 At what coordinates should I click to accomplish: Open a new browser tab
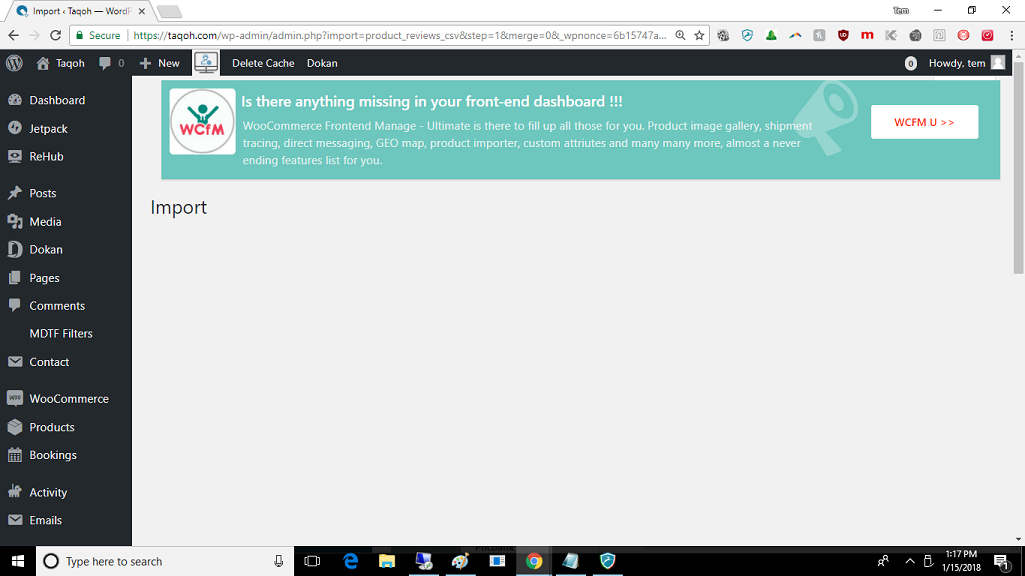coord(169,11)
